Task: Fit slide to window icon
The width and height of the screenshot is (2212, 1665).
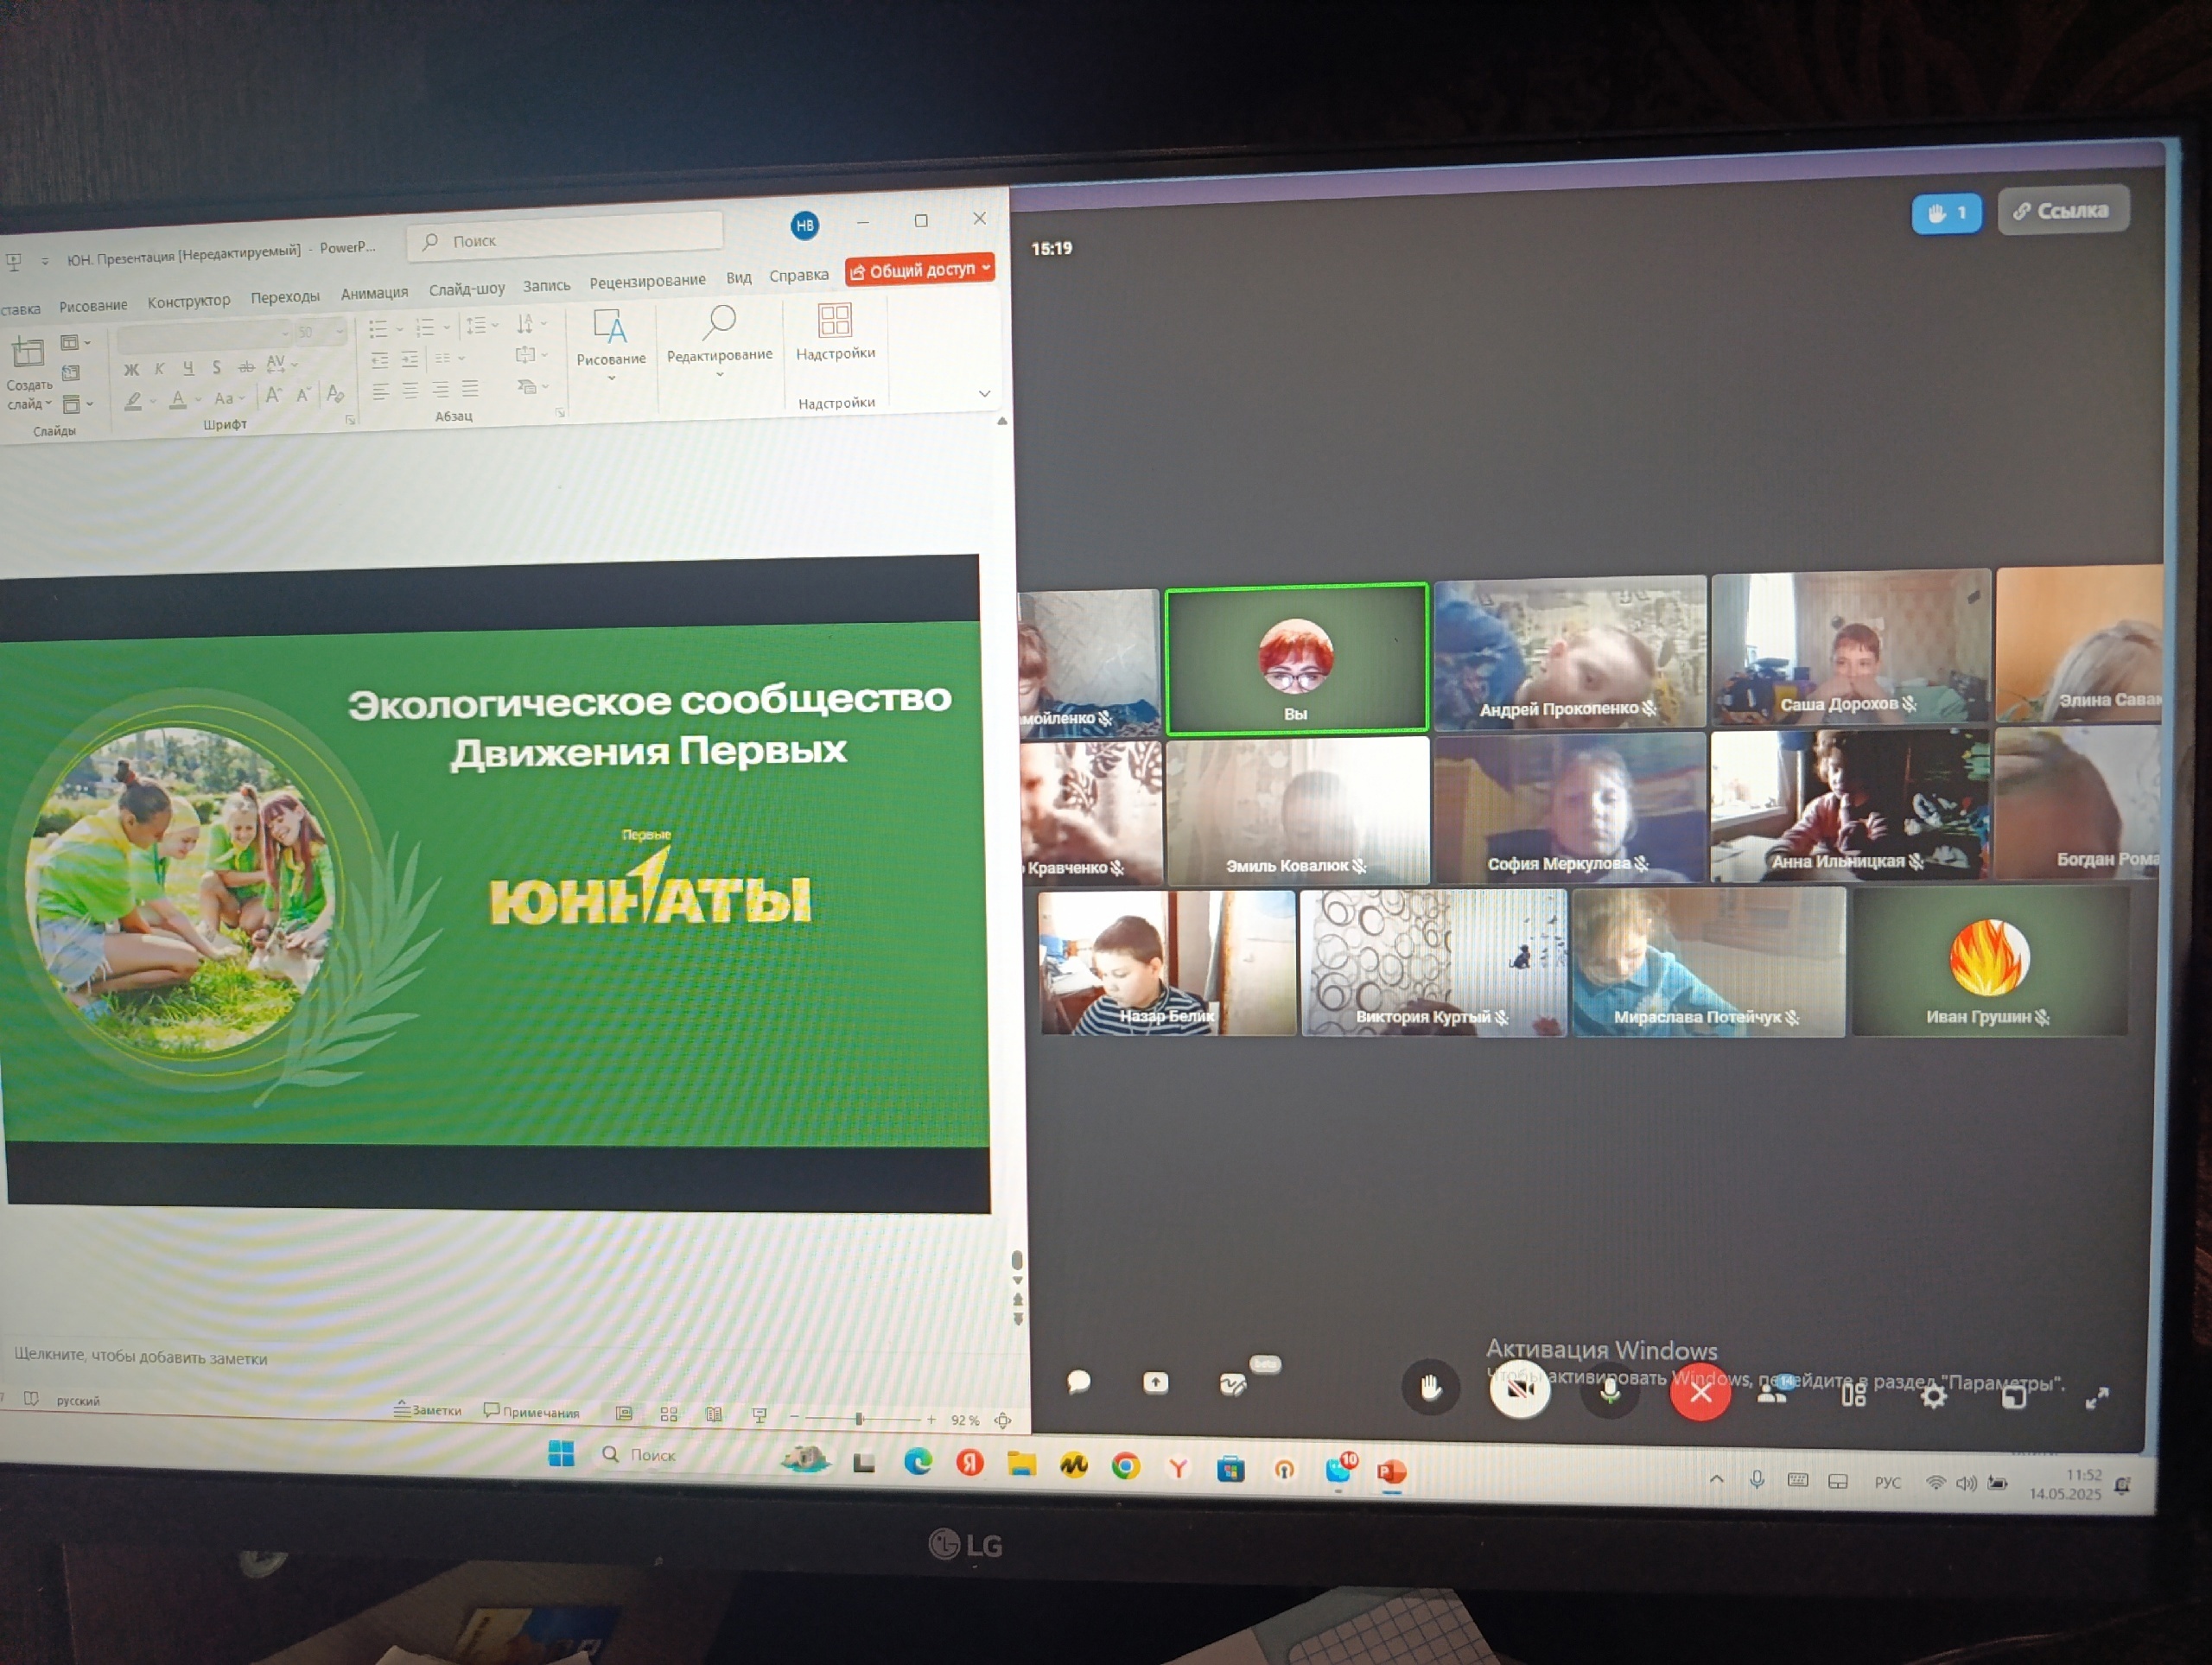Action: pyautogui.click(x=1003, y=1420)
